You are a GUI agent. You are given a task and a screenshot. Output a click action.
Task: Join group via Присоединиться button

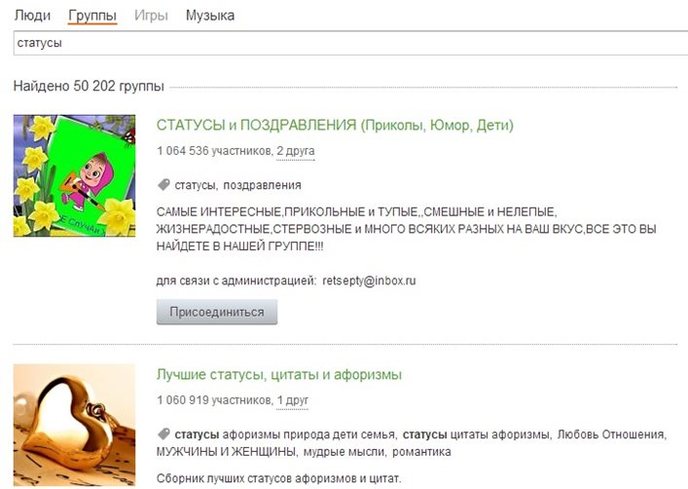coord(217,312)
